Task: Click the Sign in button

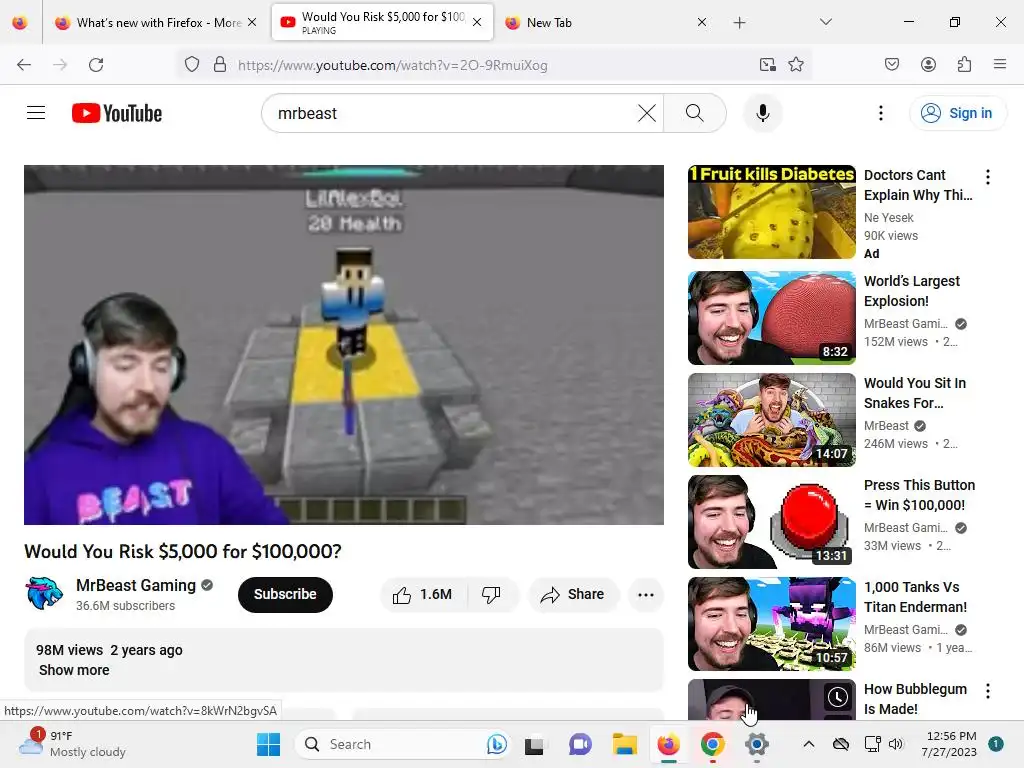Action: coord(957,113)
